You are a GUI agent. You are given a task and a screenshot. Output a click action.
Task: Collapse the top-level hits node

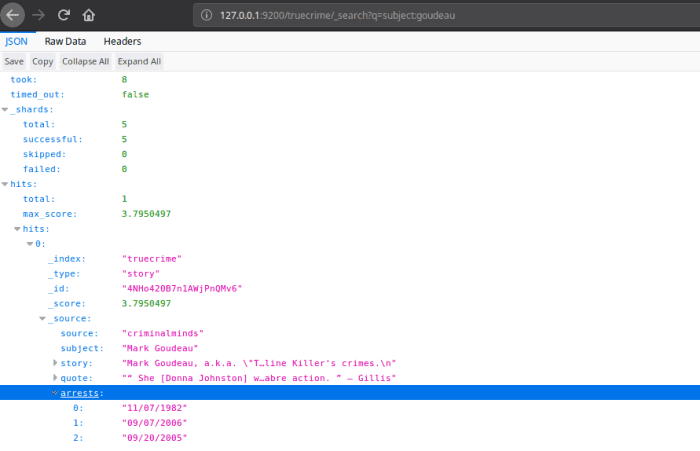pos(5,184)
